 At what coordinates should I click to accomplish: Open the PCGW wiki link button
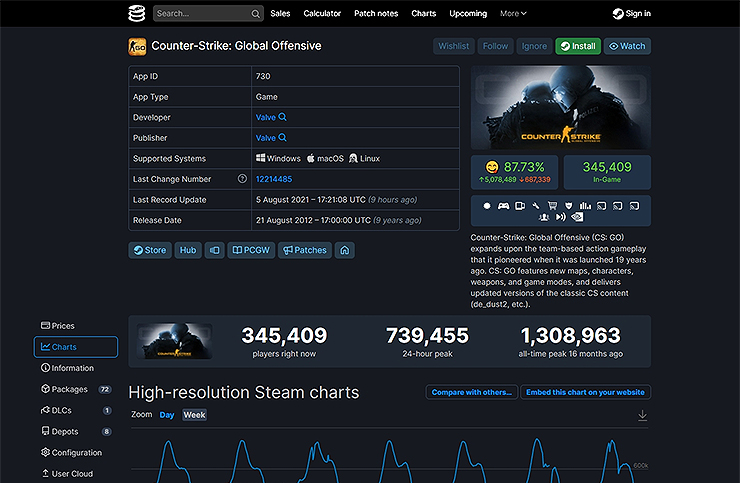251,250
